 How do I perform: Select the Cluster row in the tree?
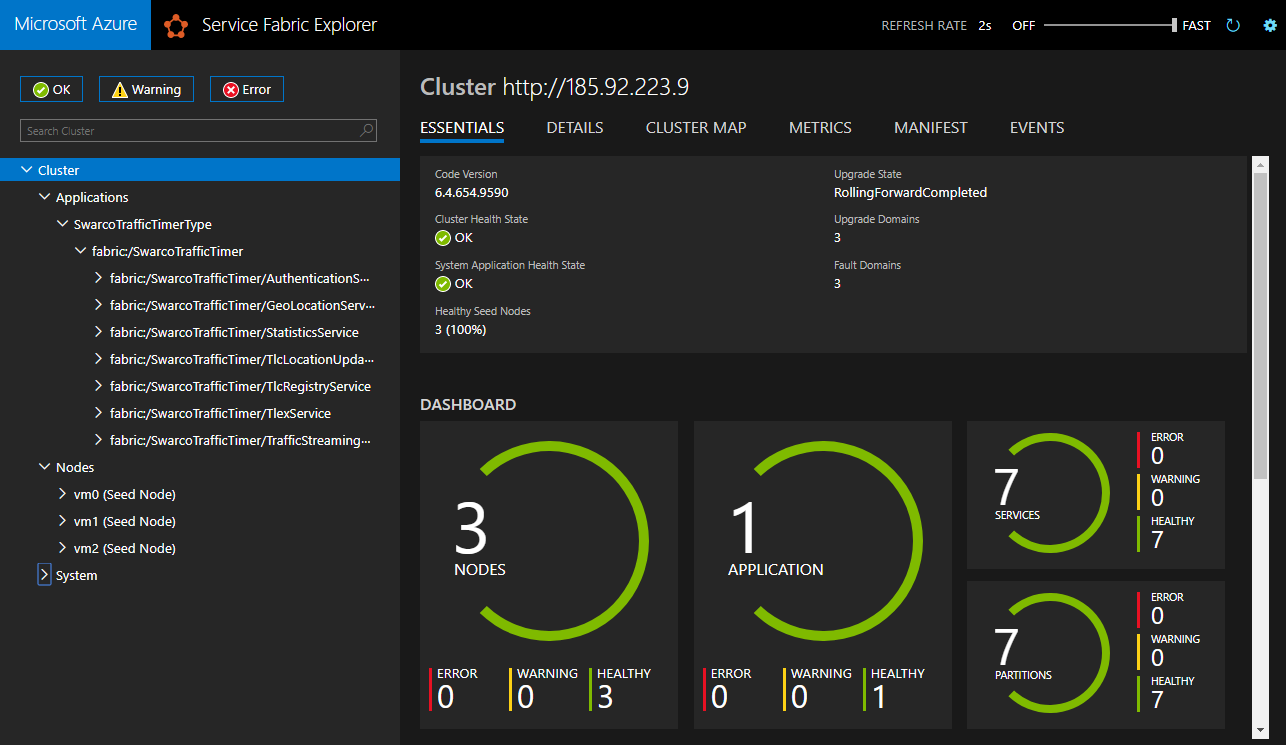[x=200, y=170]
